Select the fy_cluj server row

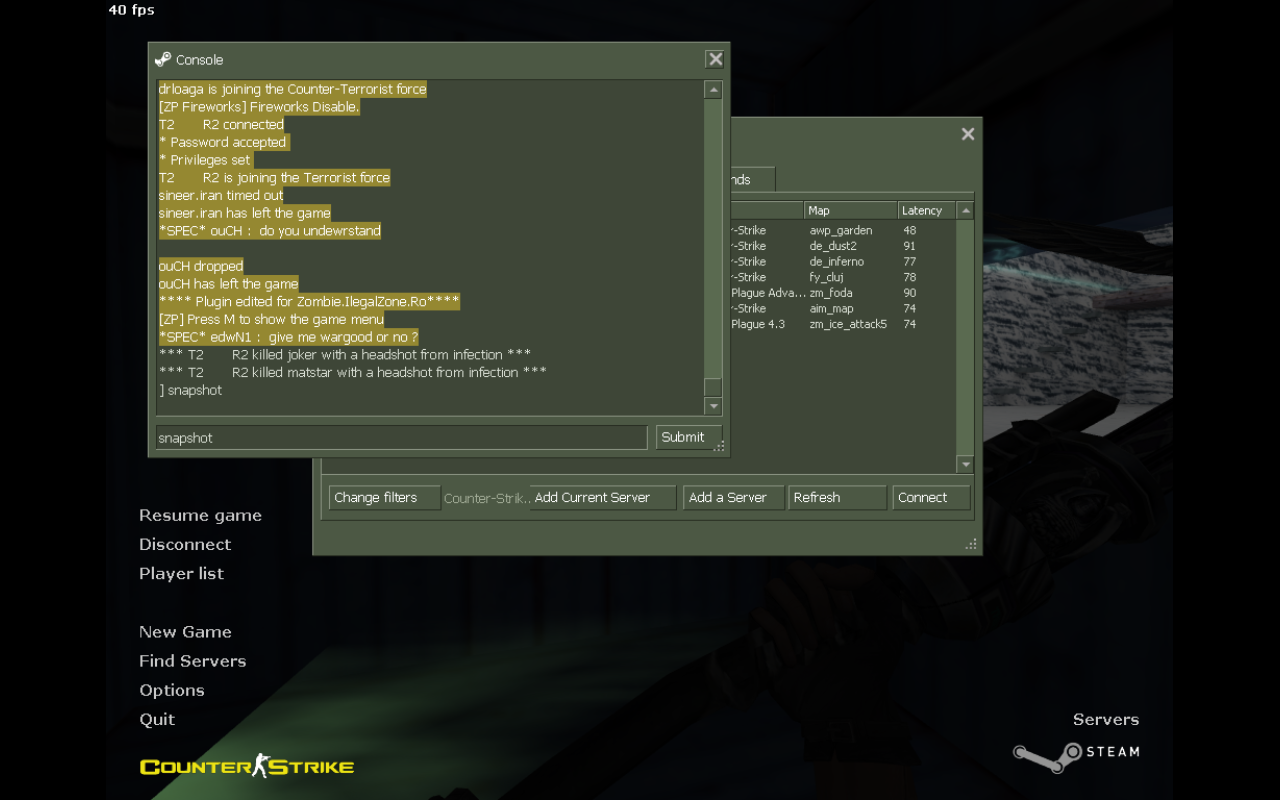(843, 277)
